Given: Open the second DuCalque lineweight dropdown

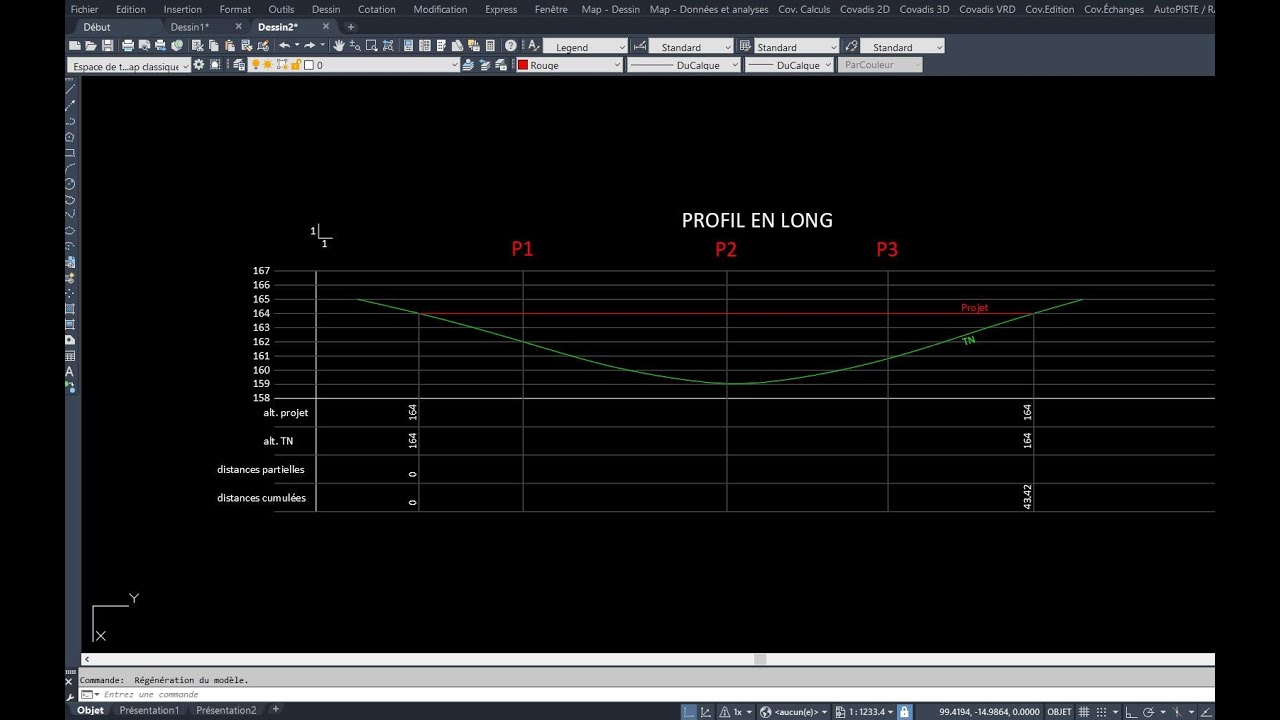Looking at the screenshot, I should [x=789, y=65].
